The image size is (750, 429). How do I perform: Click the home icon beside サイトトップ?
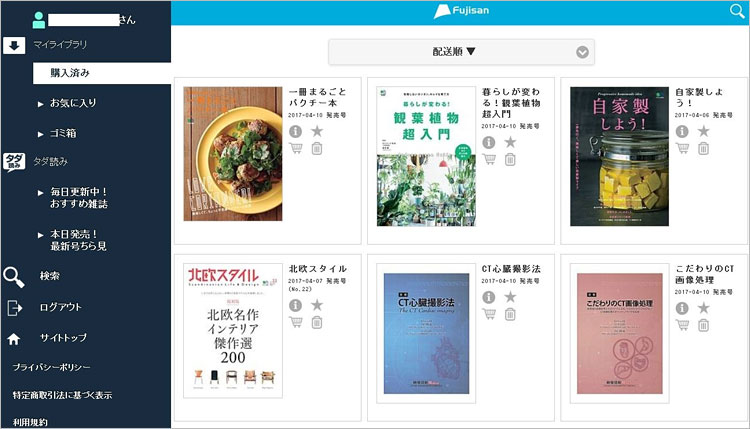[x=13, y=339]
